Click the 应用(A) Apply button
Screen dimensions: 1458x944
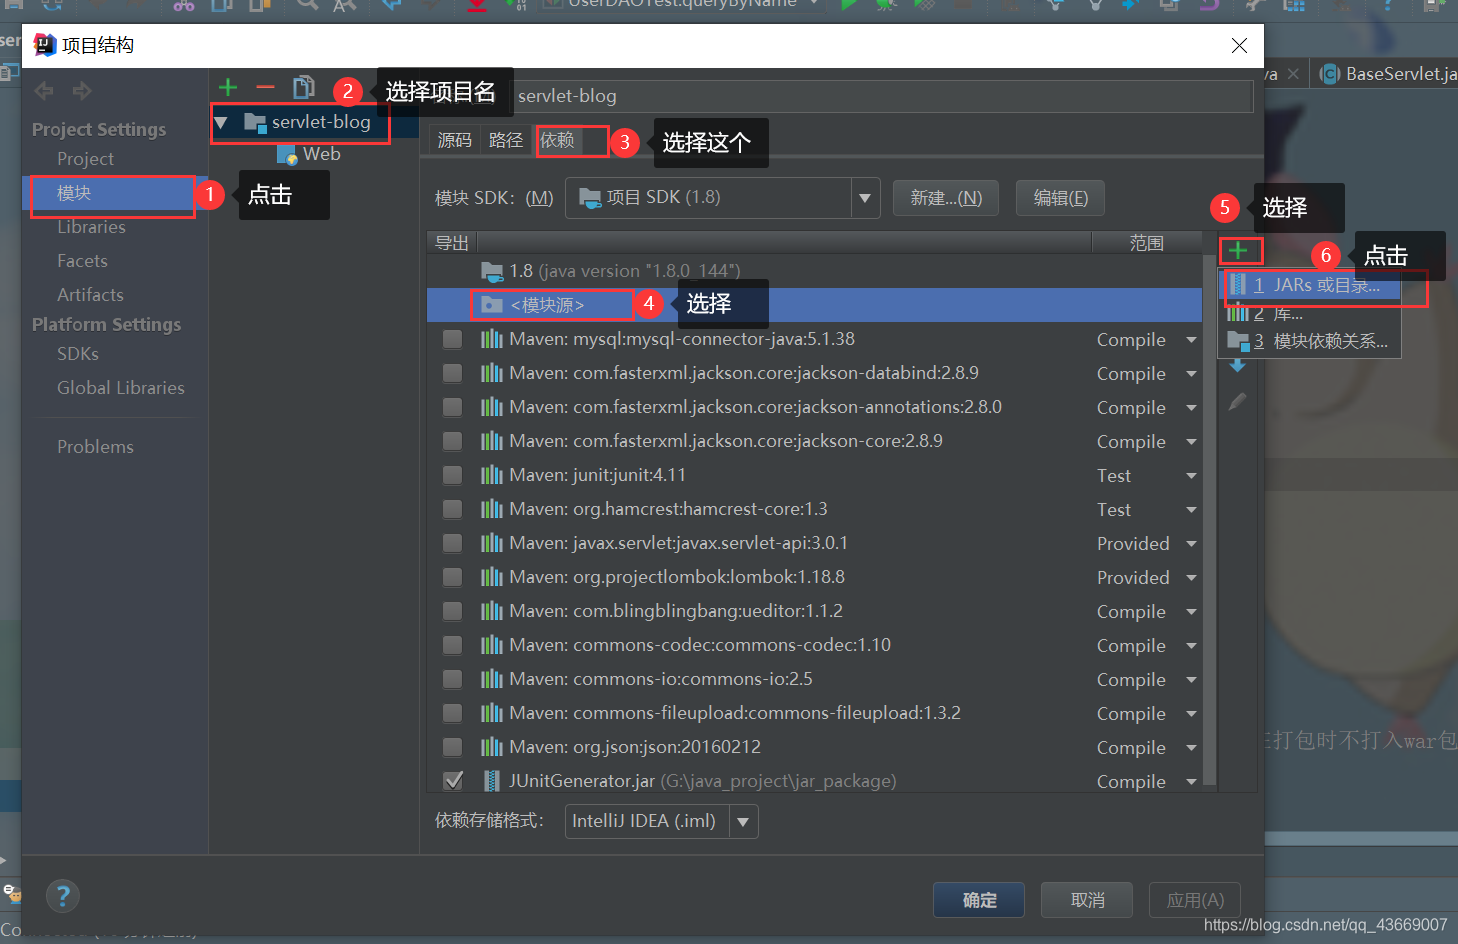(x=1195, y=900)
